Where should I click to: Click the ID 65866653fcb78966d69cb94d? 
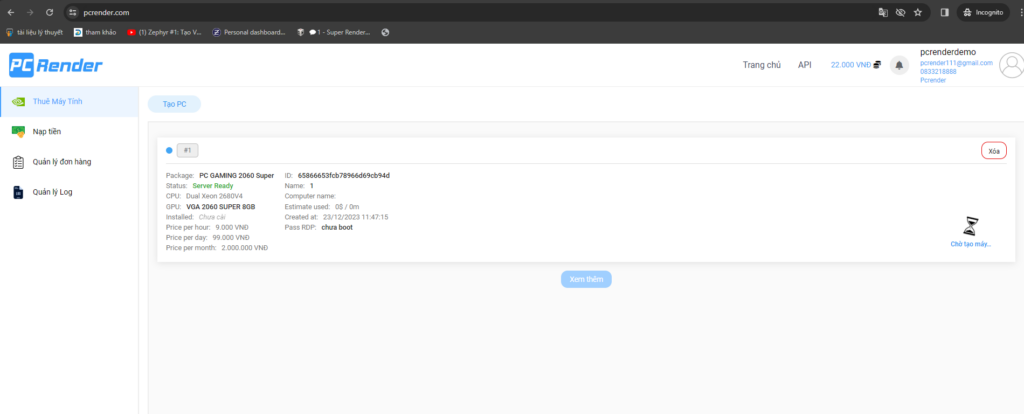[344, 175]
